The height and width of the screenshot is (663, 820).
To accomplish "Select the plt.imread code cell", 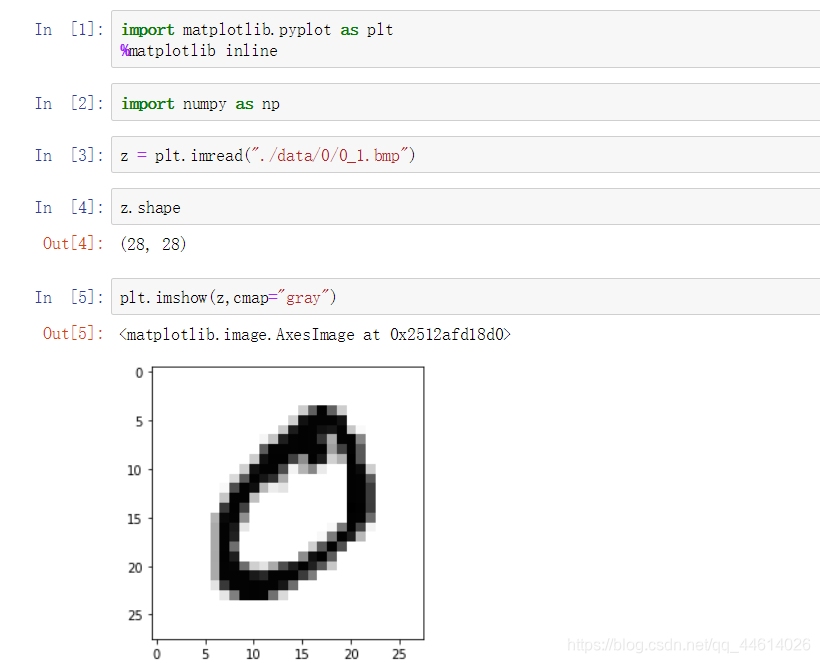I will point(465,155).
